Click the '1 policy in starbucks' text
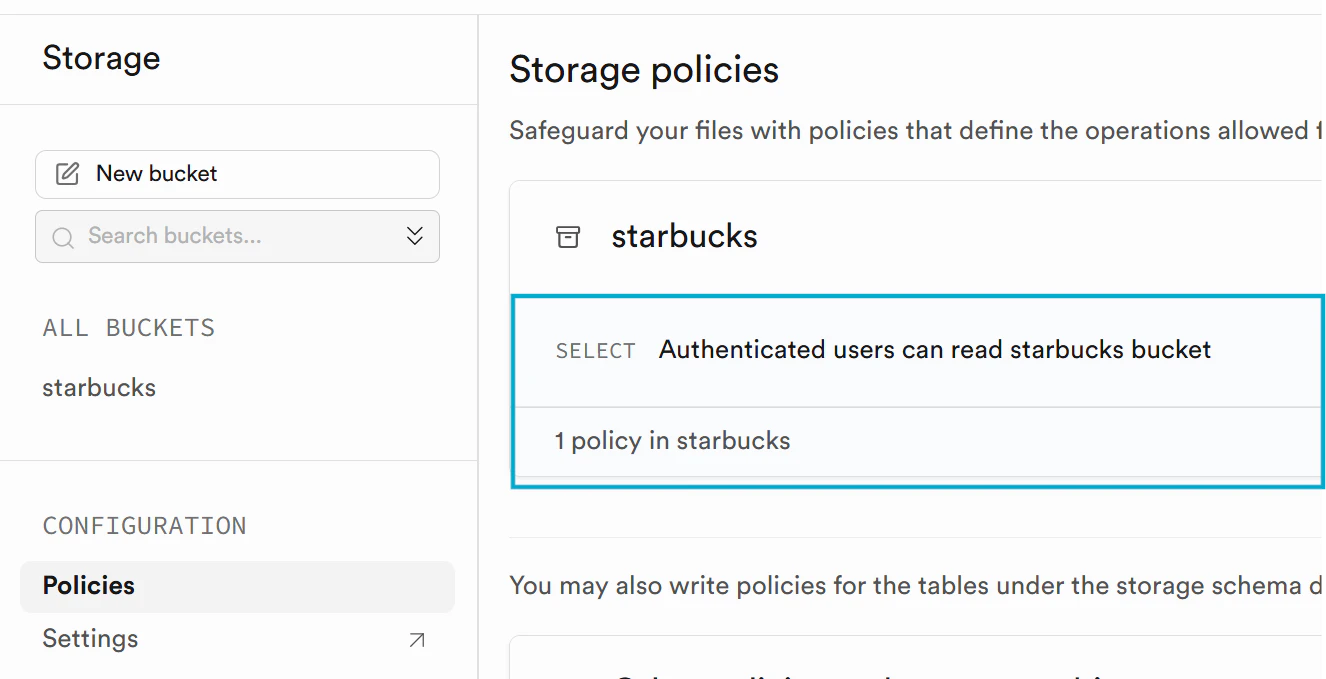Viewport: 1326px width, 679px height. coord(673,441)
